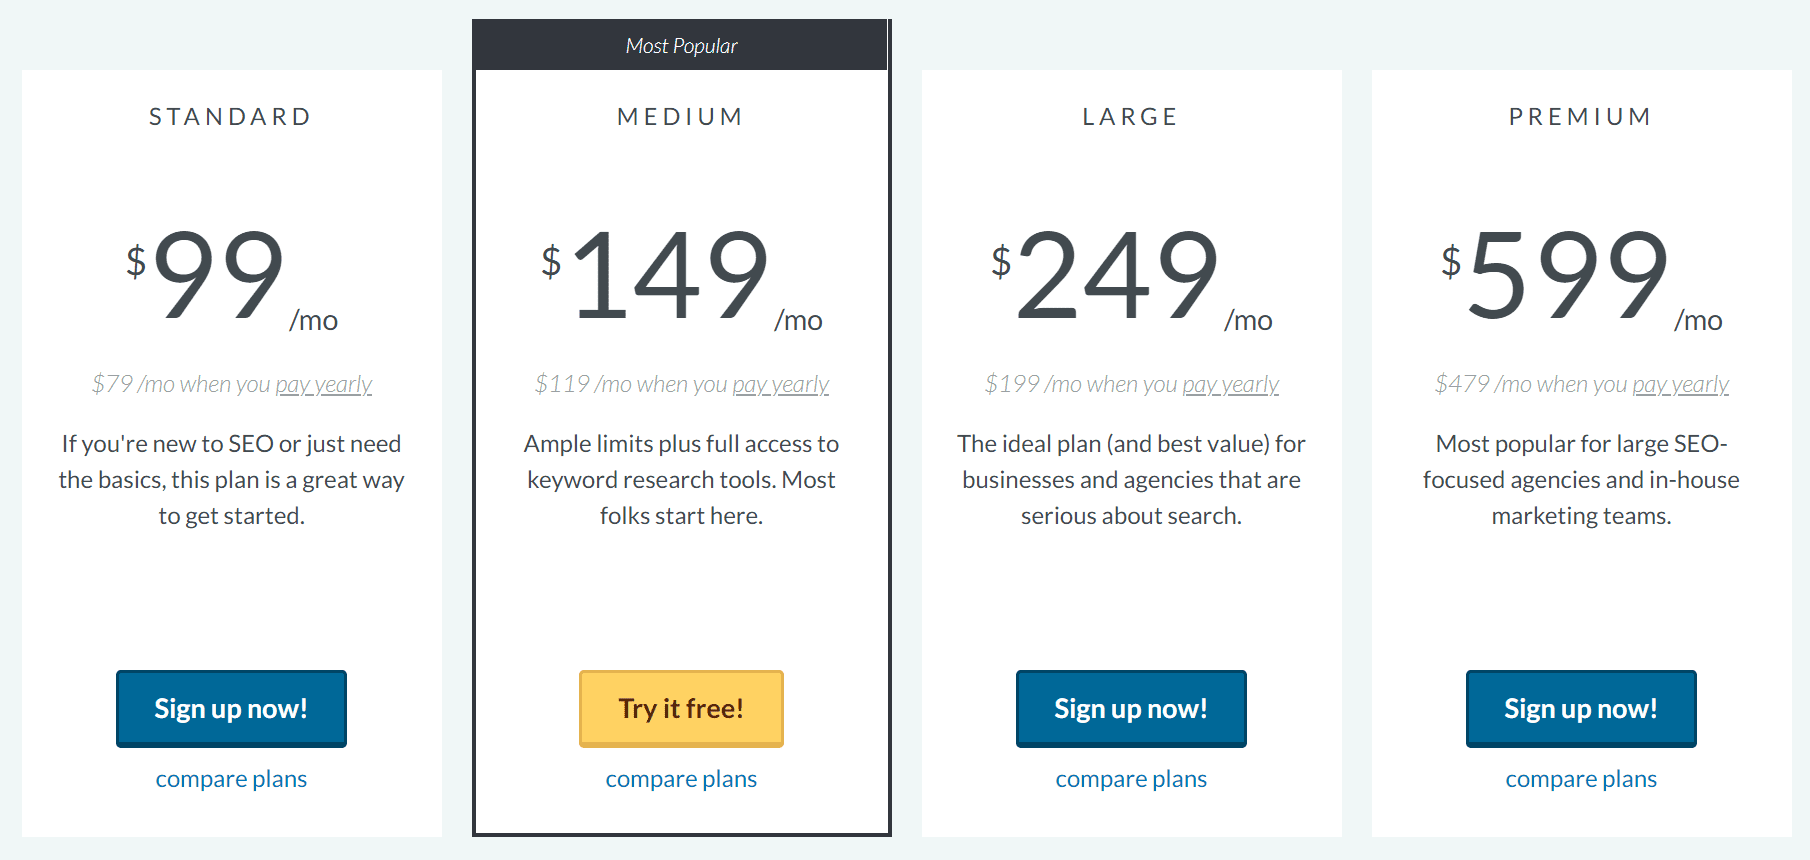Click Sign up now for Standard plan

pyautogui.click(x=231, y=708)
